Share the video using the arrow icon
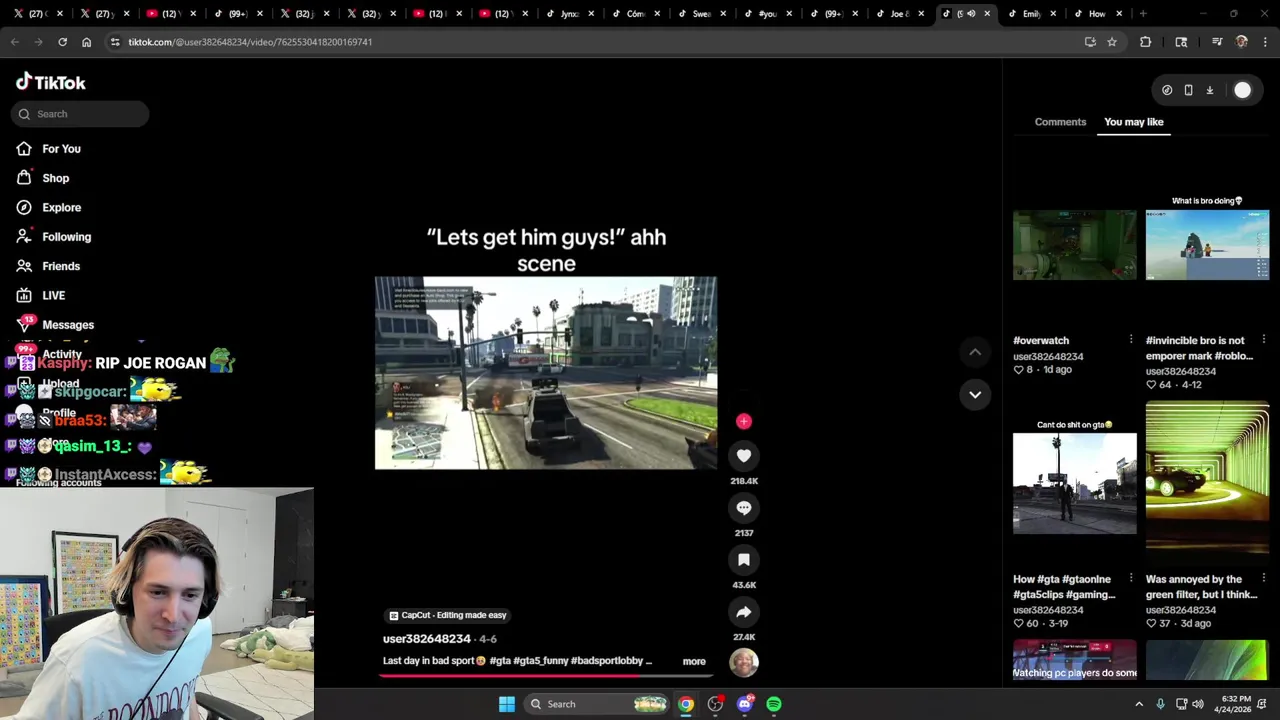Image resolution: width=1280 pixels, height=720 pixels. [743, 612]
